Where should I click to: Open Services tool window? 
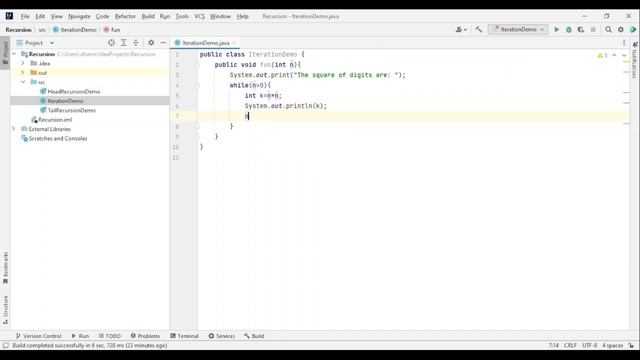click(222, 336)
